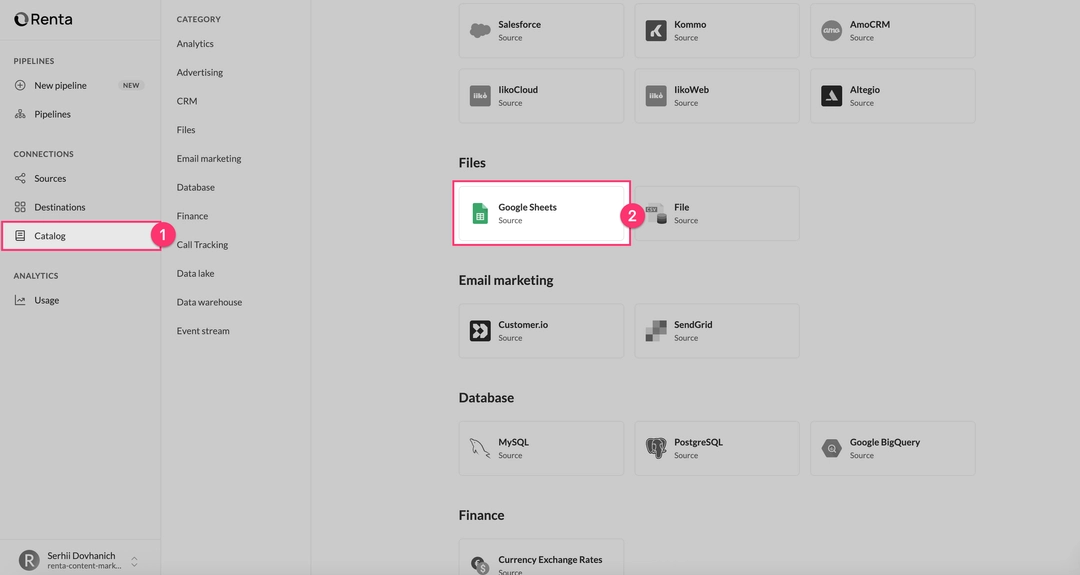Create a New pipeline
The image size is (1080, 575).
point(60,85)
